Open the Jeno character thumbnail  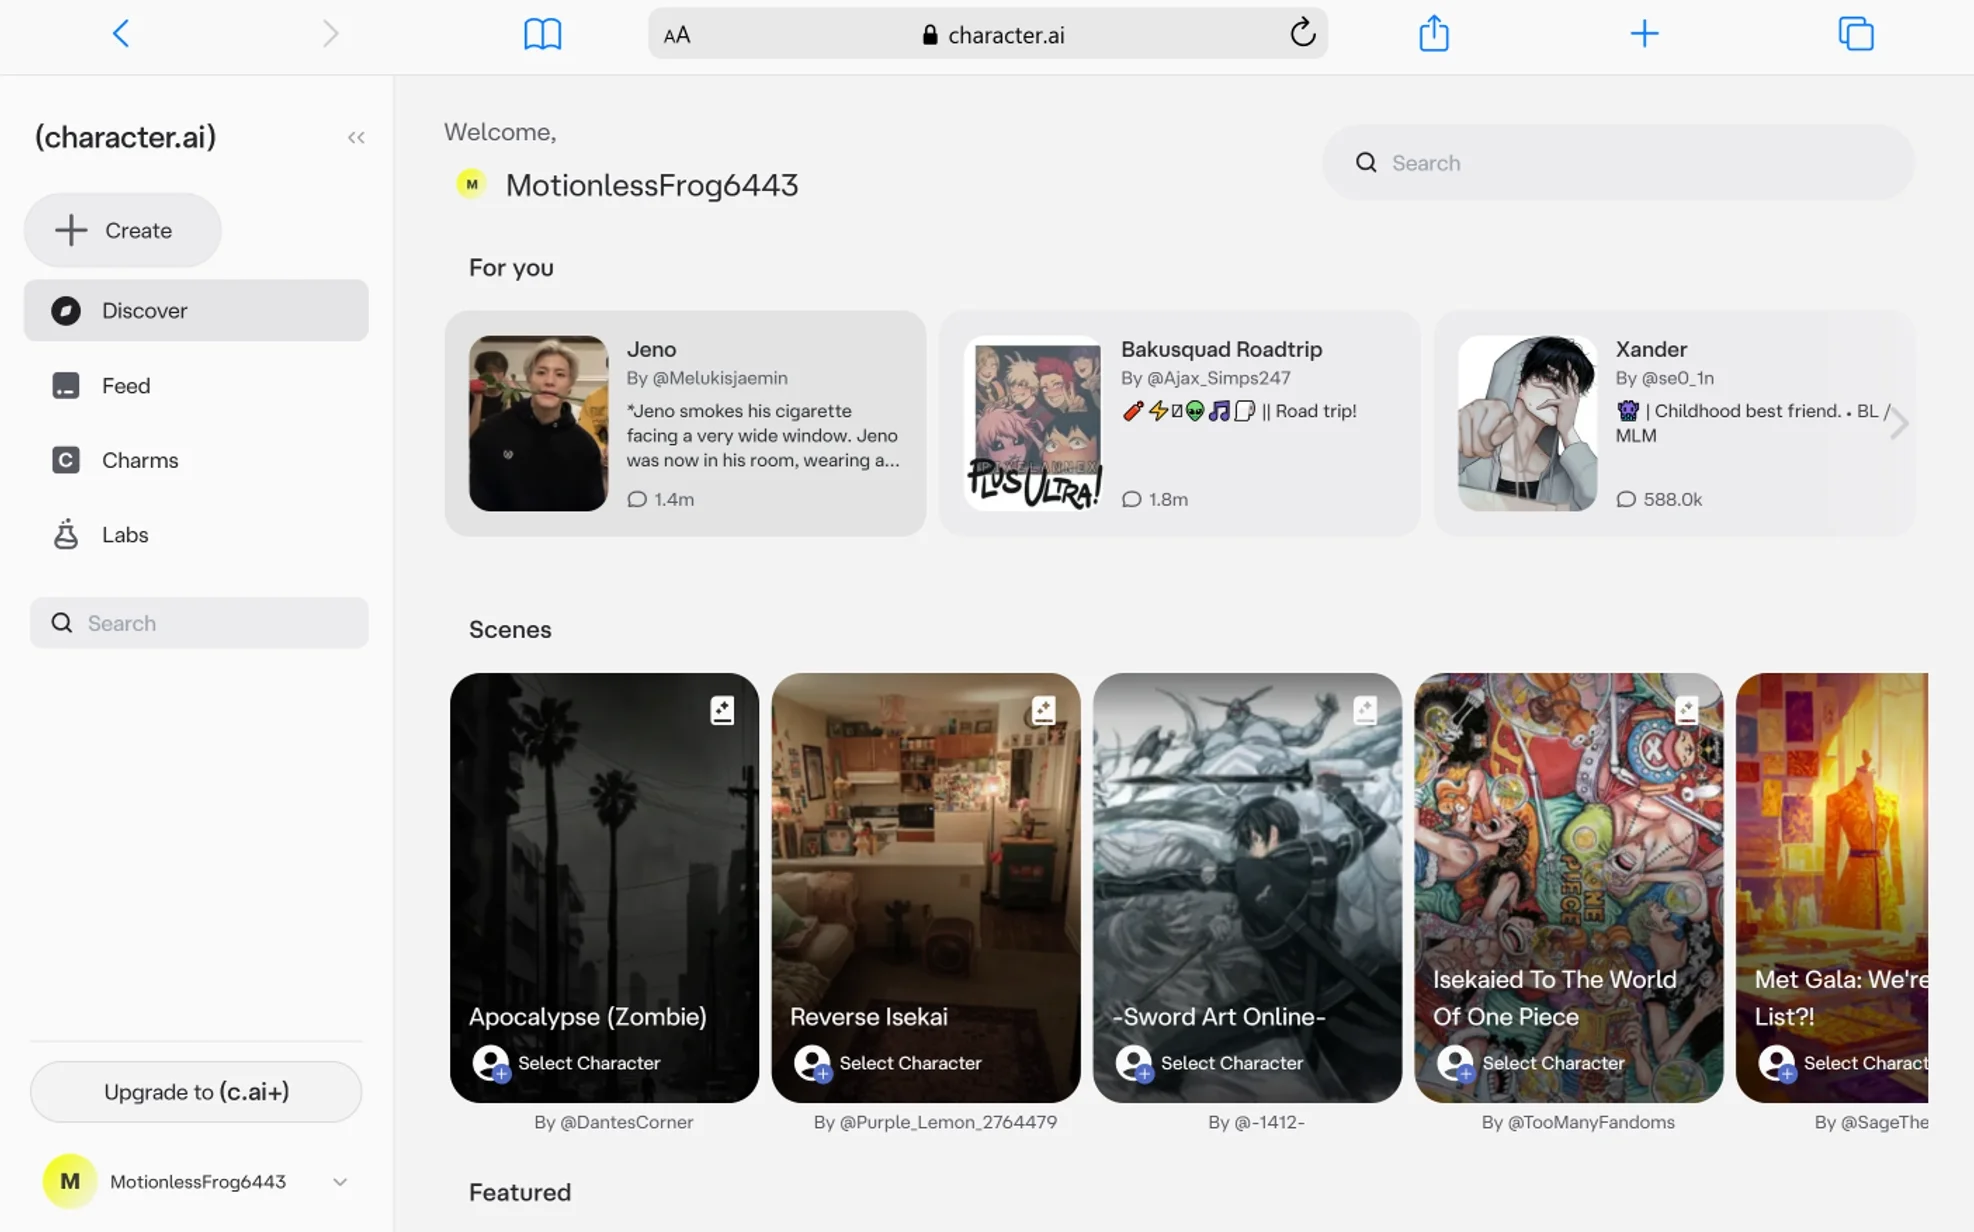[538, 423]
